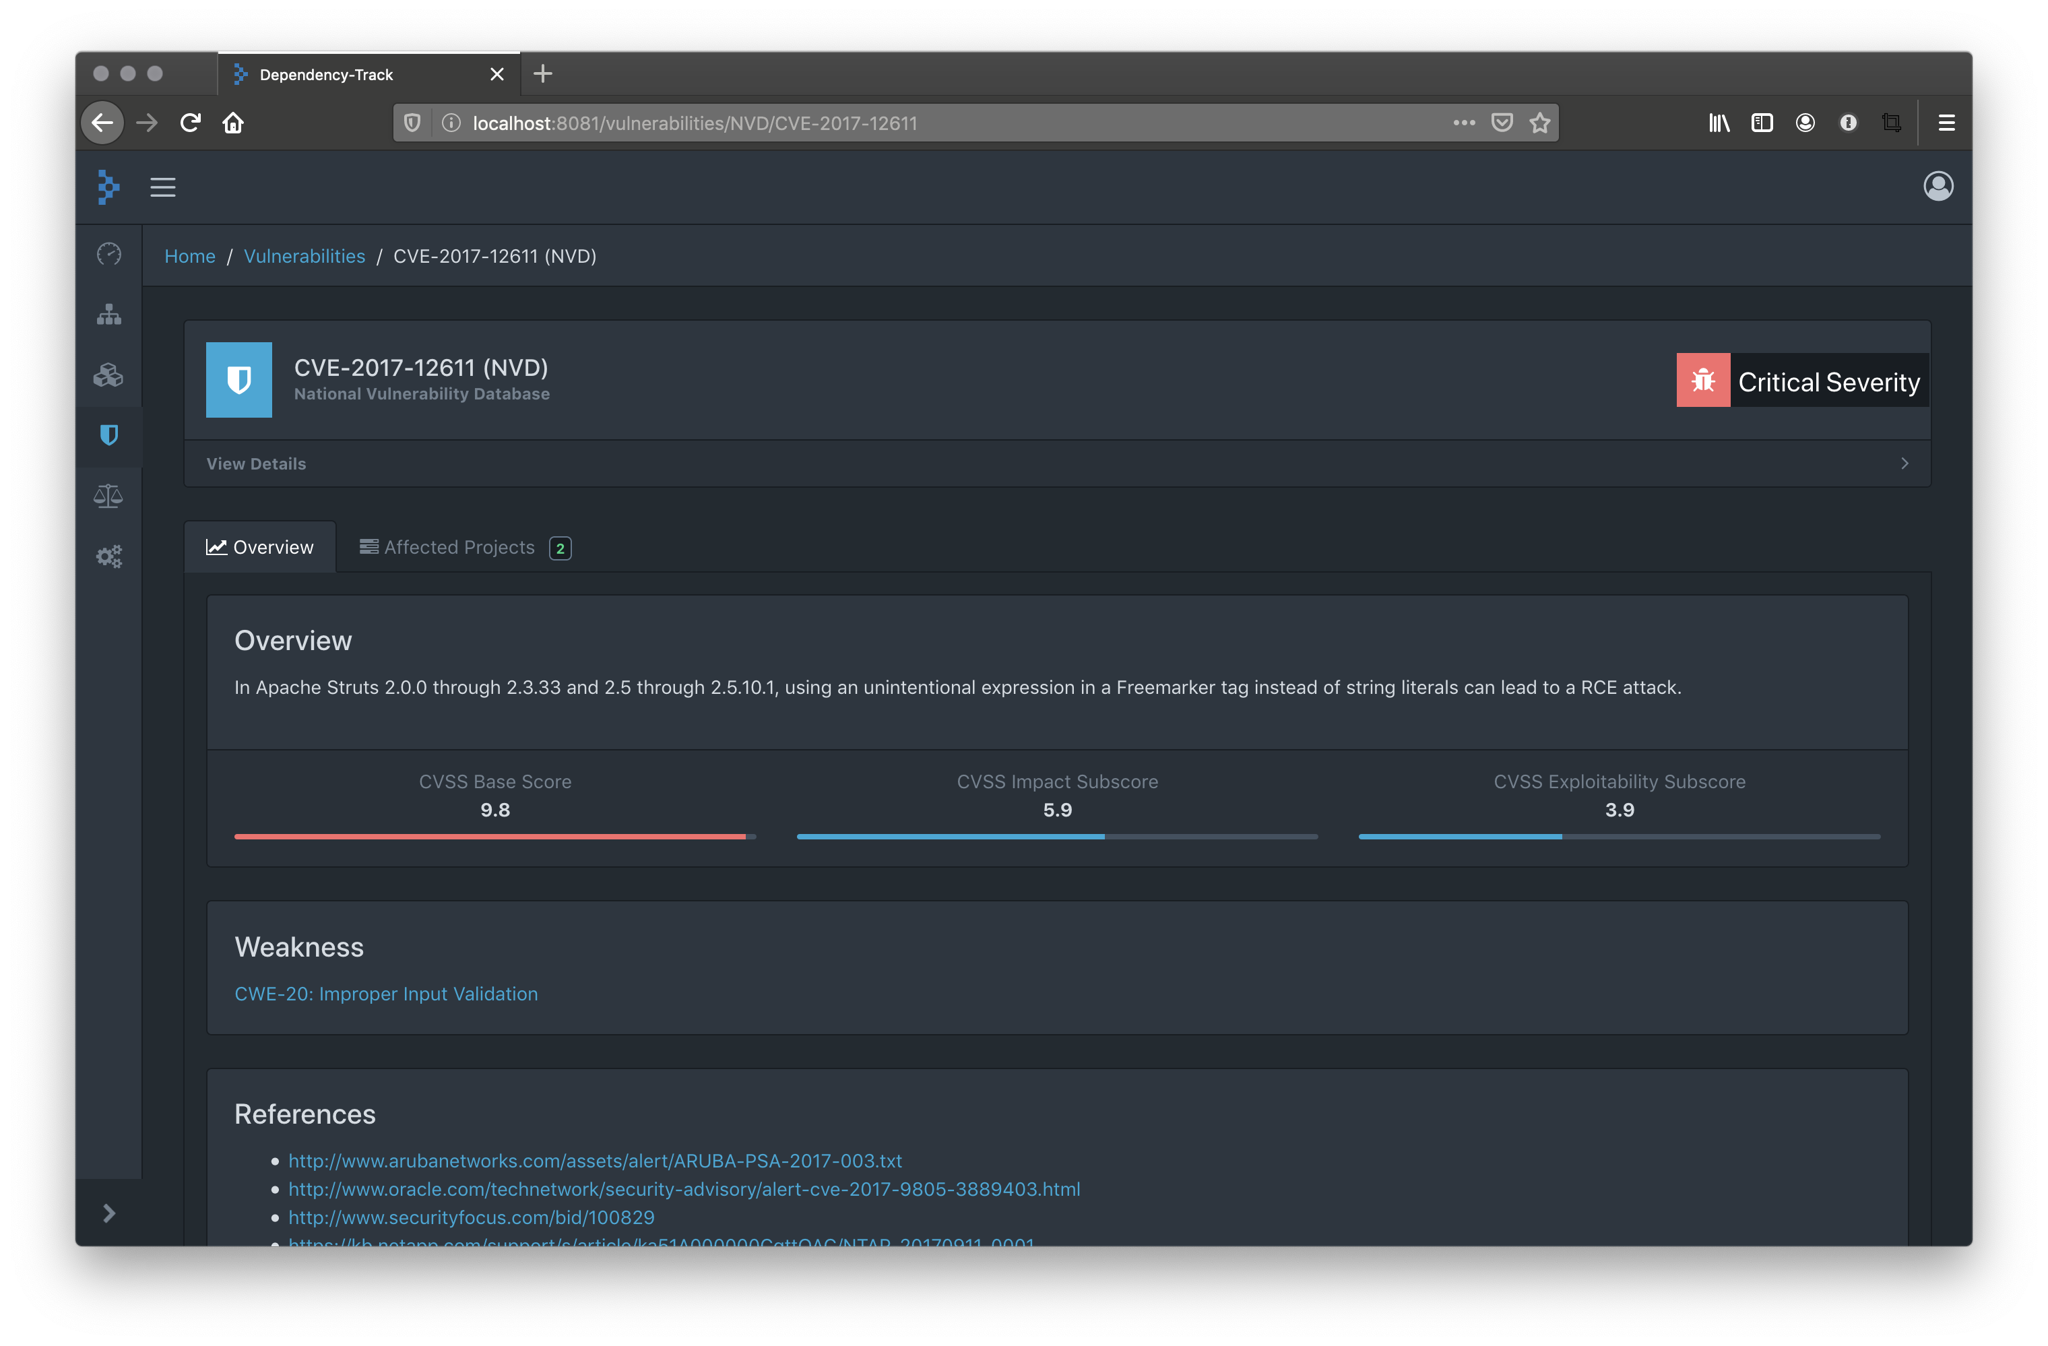The image size is (2048, 1346).
Task: Click the Affected Projects count badge
Action: (560, 548)
